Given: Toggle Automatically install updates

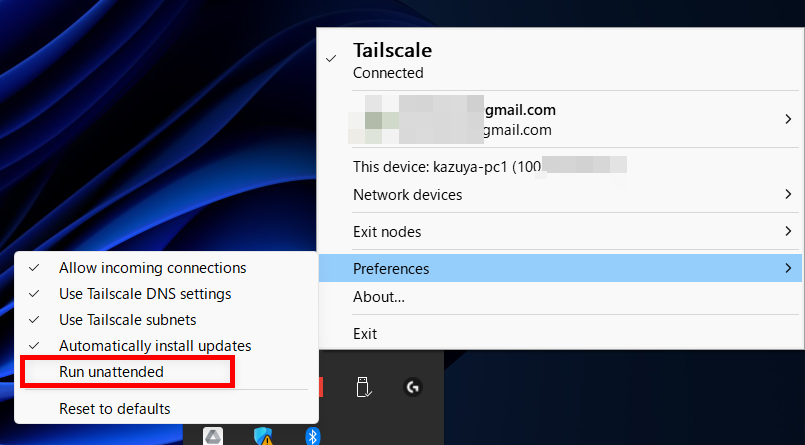Looking at the screenshot, I should pyautogui.click(x=166, y=346).
